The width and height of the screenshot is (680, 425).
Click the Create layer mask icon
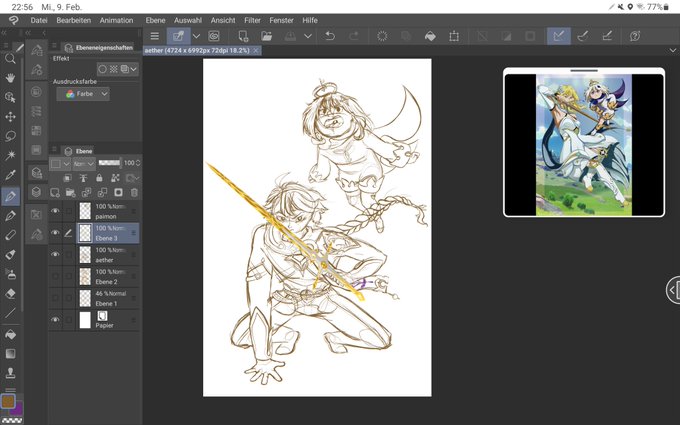point(118,192)
